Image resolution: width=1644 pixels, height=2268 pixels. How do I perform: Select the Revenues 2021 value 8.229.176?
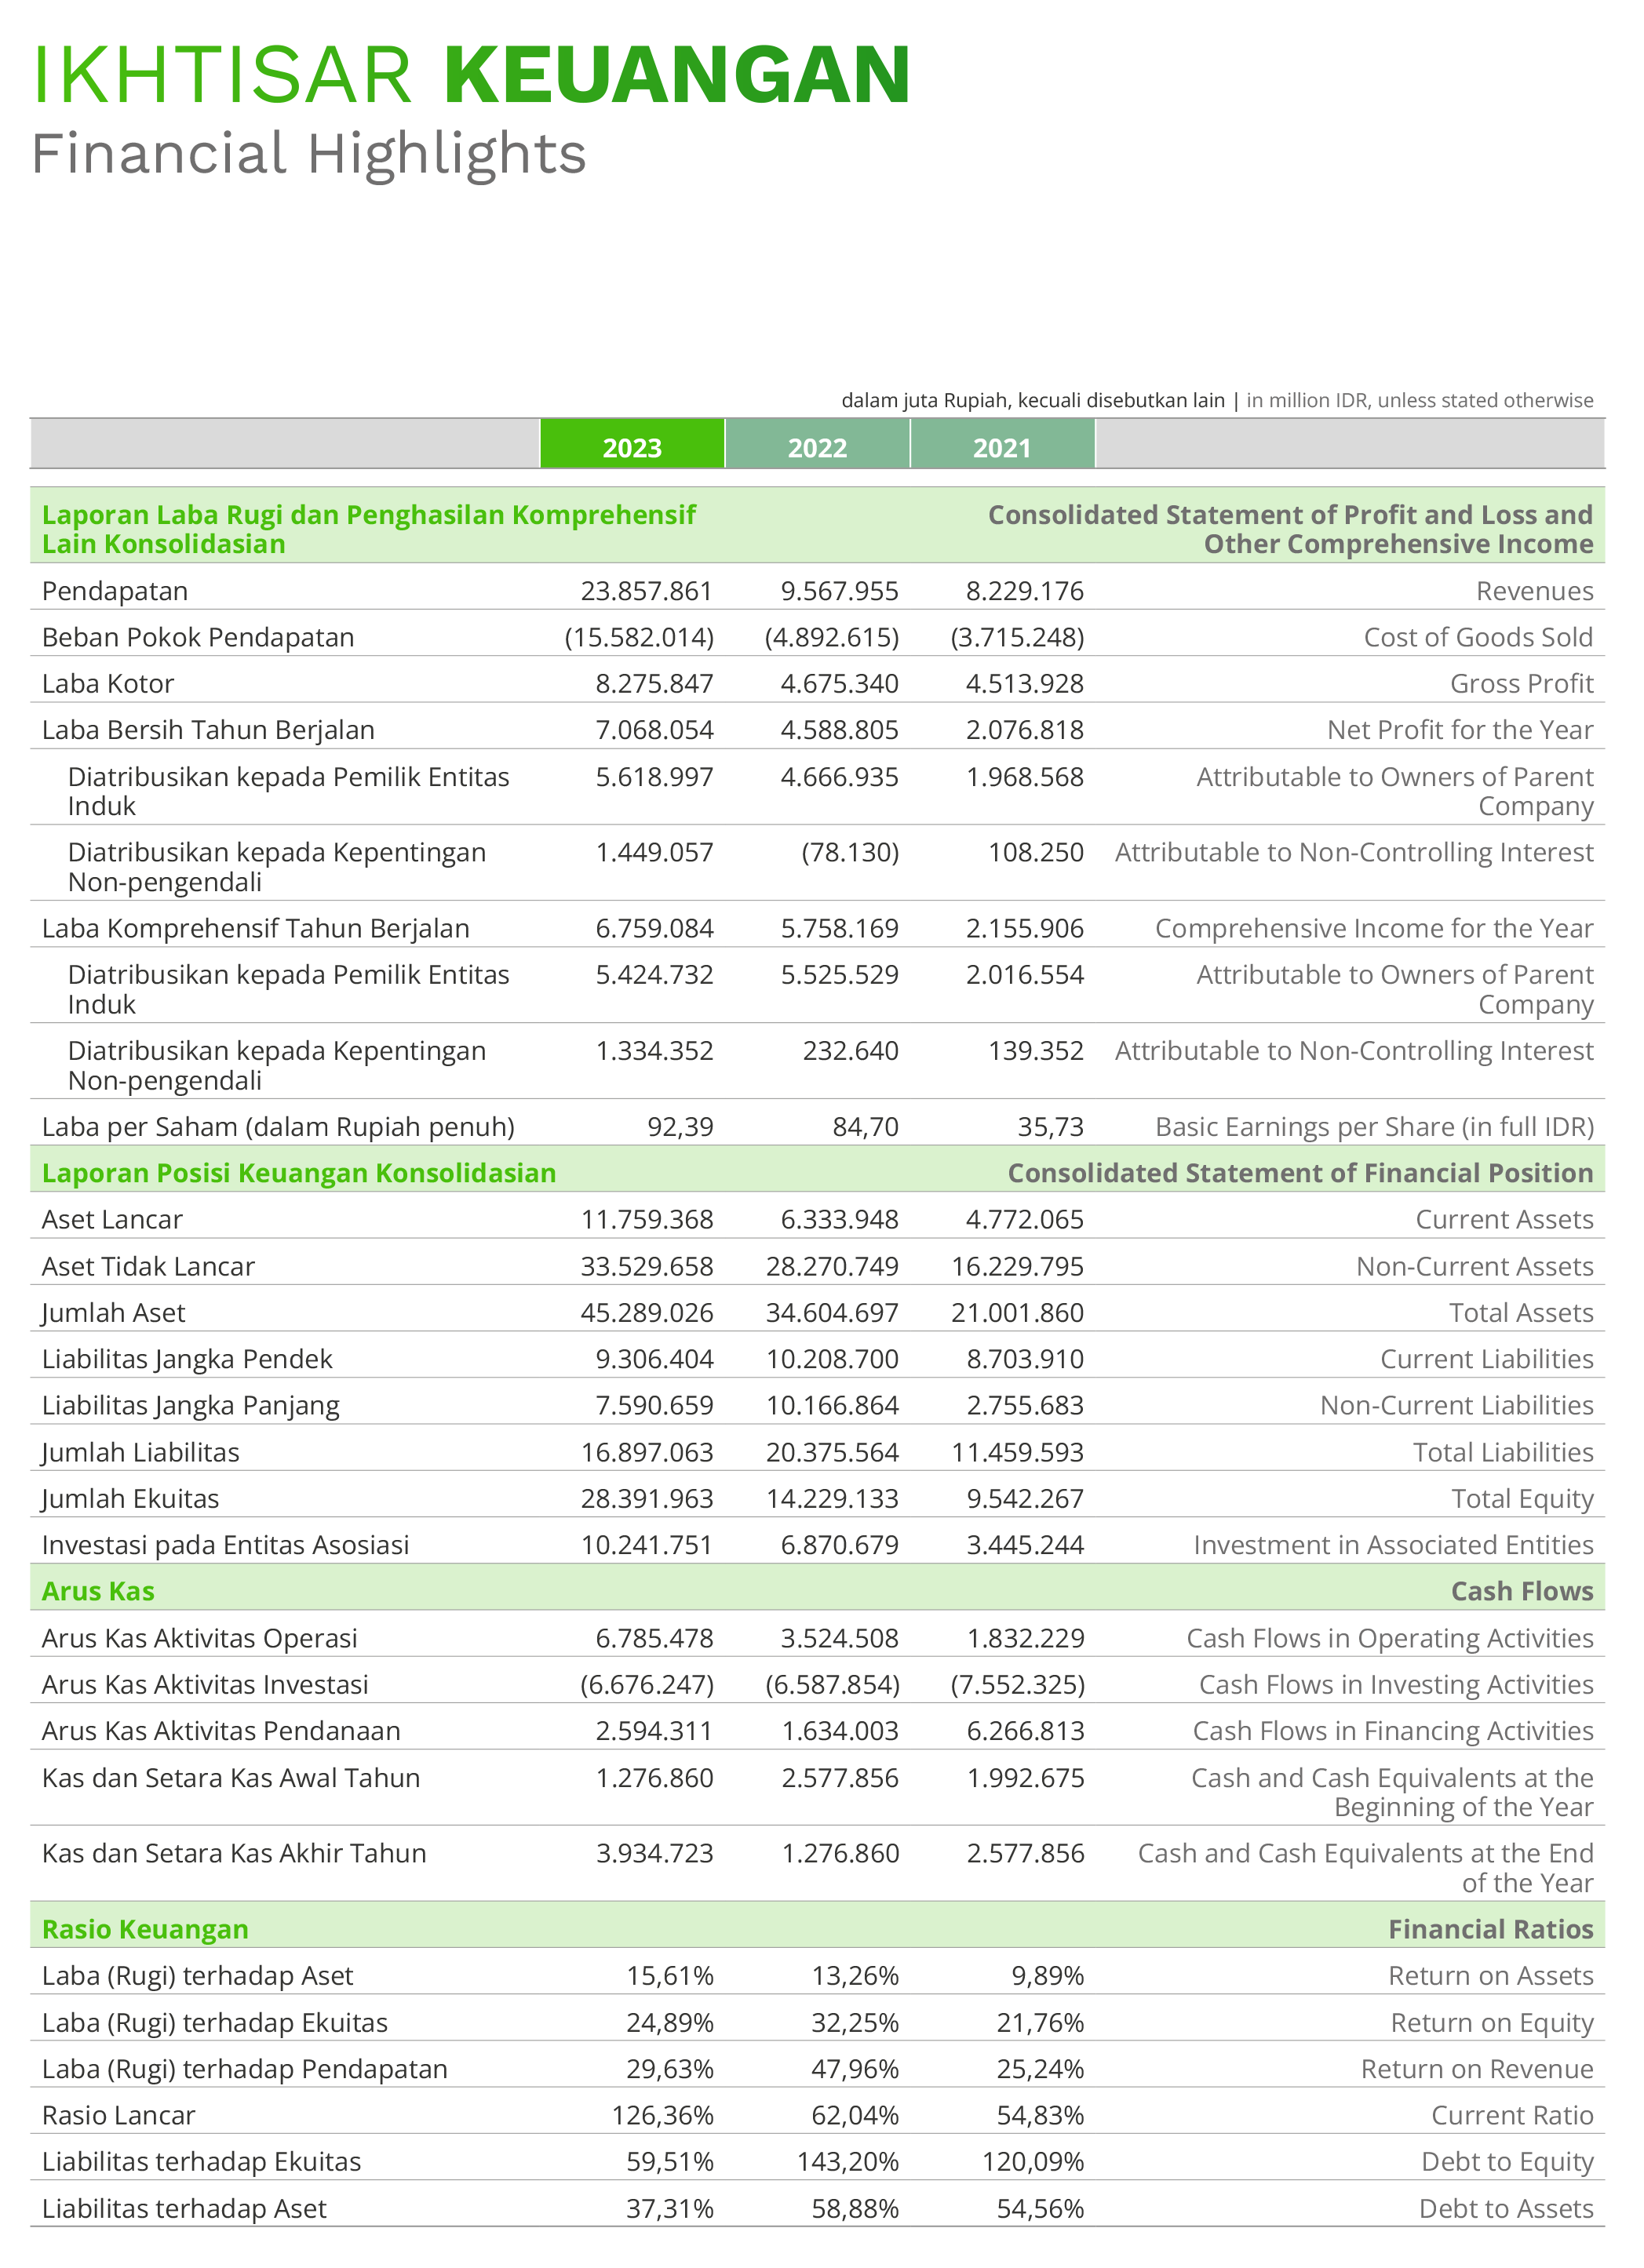1024,591
